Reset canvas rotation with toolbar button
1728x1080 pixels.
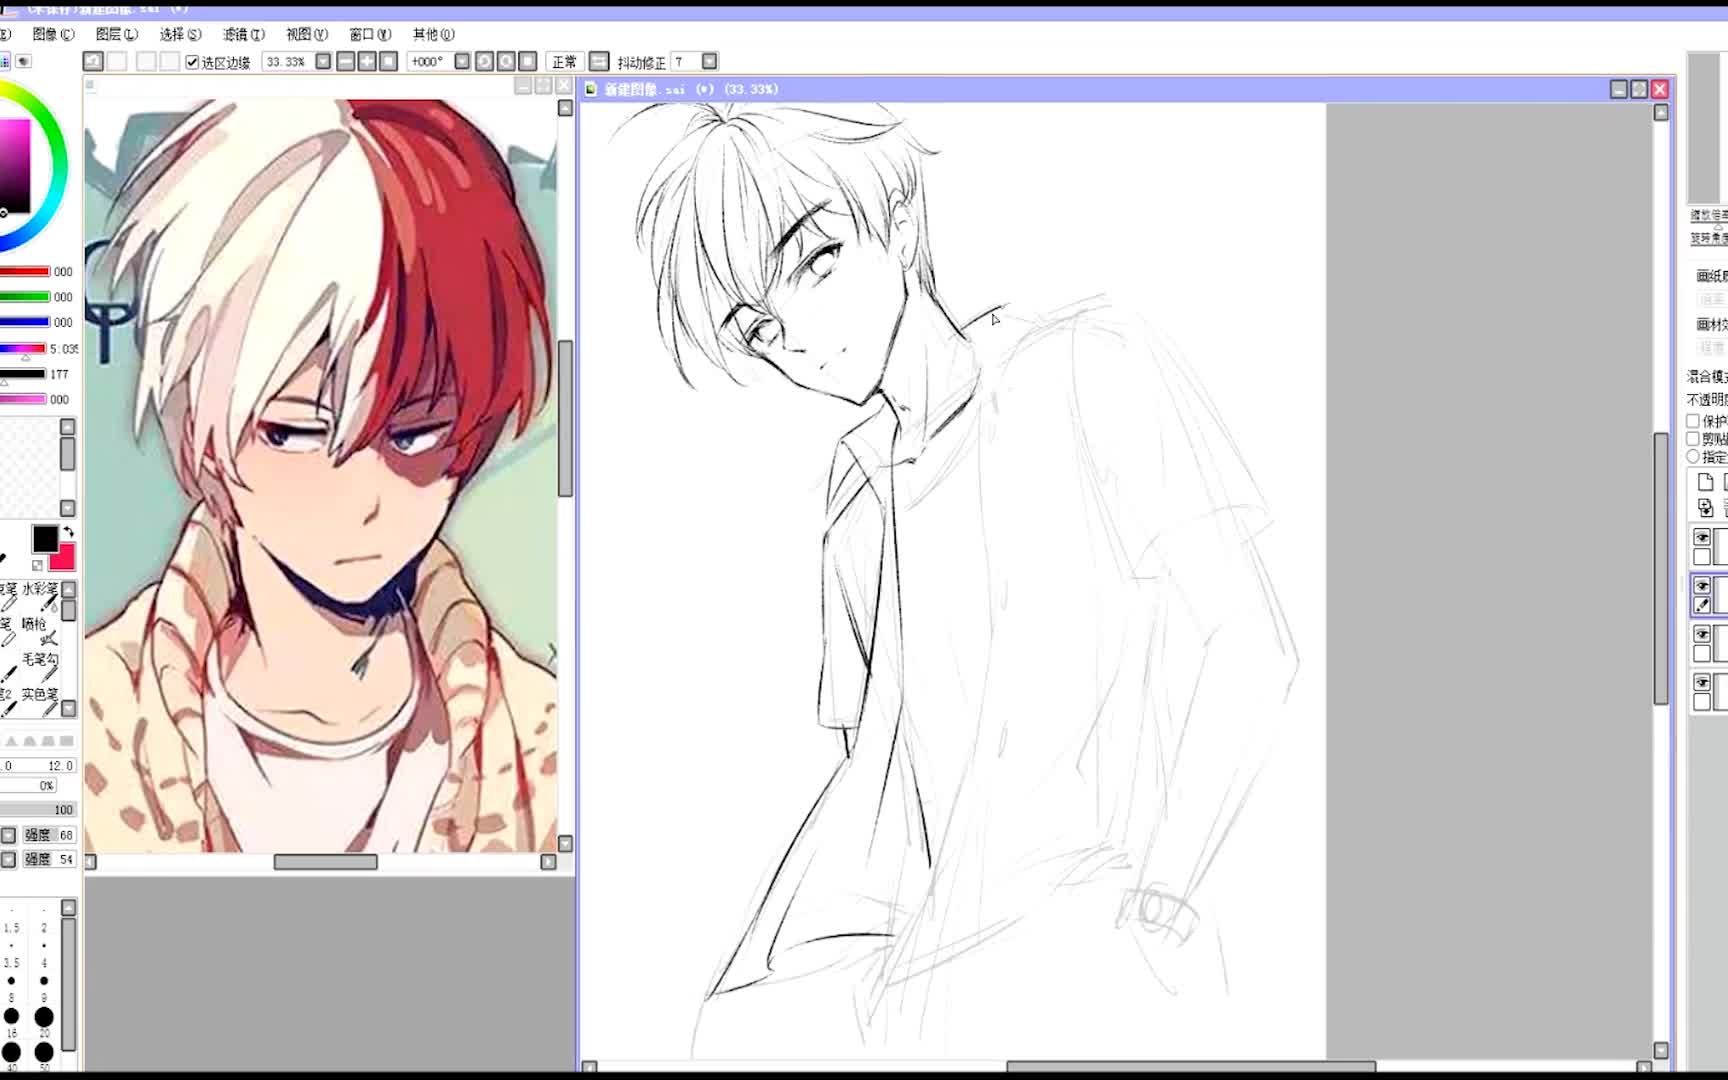(528, 61)
